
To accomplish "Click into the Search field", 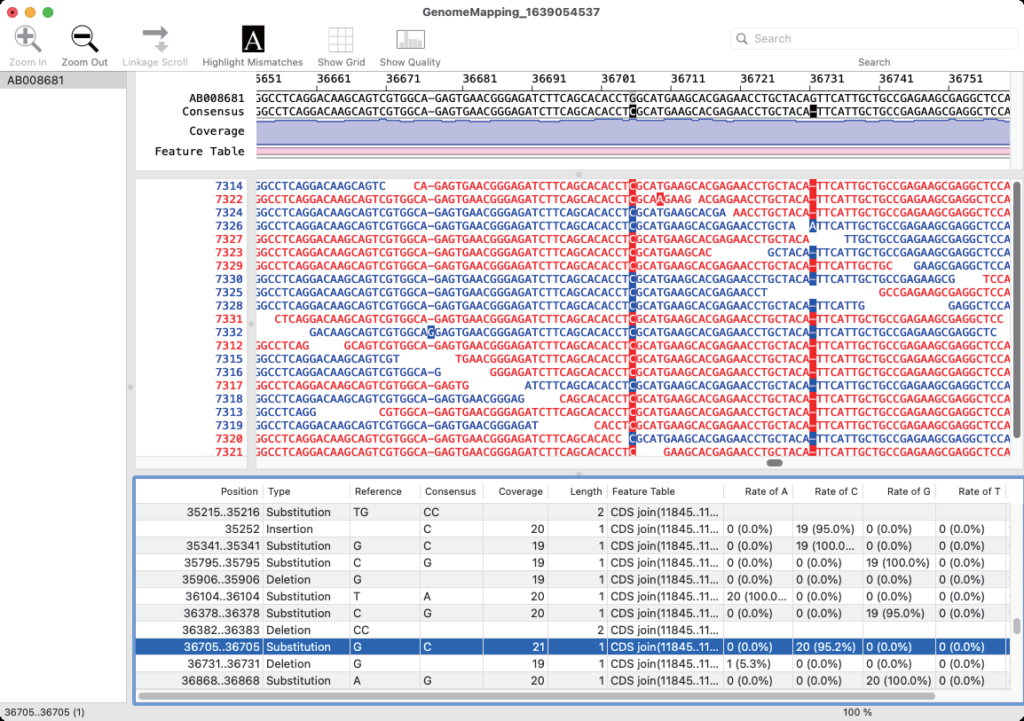I will pos(874,39).
